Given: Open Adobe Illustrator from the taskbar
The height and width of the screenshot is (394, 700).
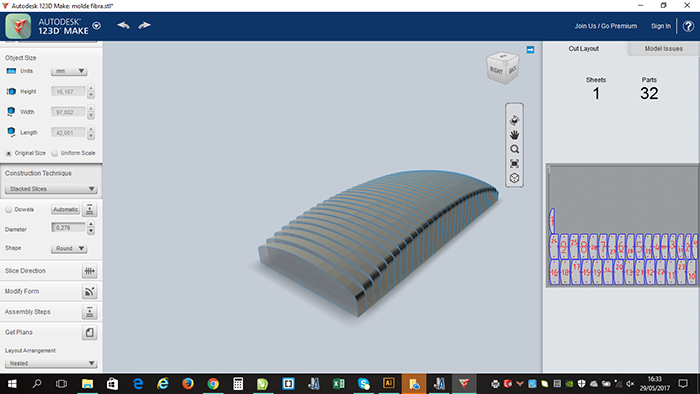Looking at the screenshot, I should pyautogui.click(x=388, y=384).
